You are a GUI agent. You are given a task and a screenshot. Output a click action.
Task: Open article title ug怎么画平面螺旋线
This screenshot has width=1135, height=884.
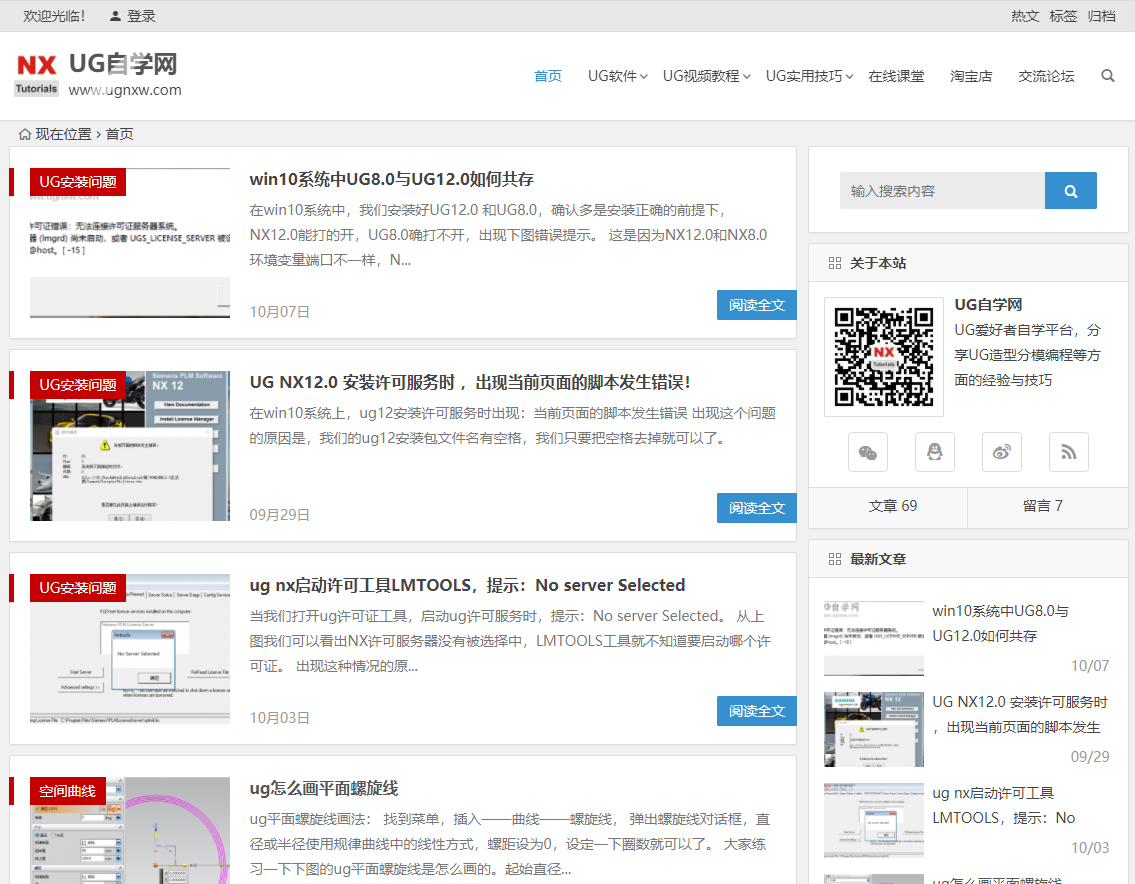click(x=324, y=789)
